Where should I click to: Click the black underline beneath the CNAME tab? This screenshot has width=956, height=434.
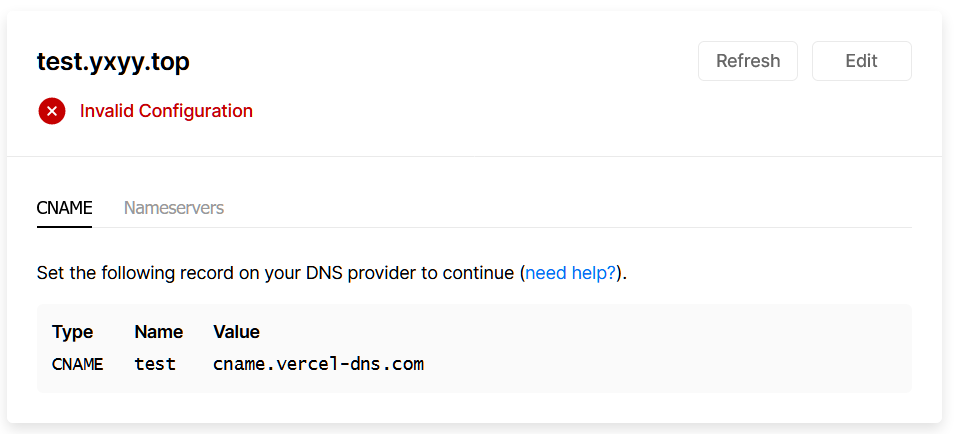(64, 226)
